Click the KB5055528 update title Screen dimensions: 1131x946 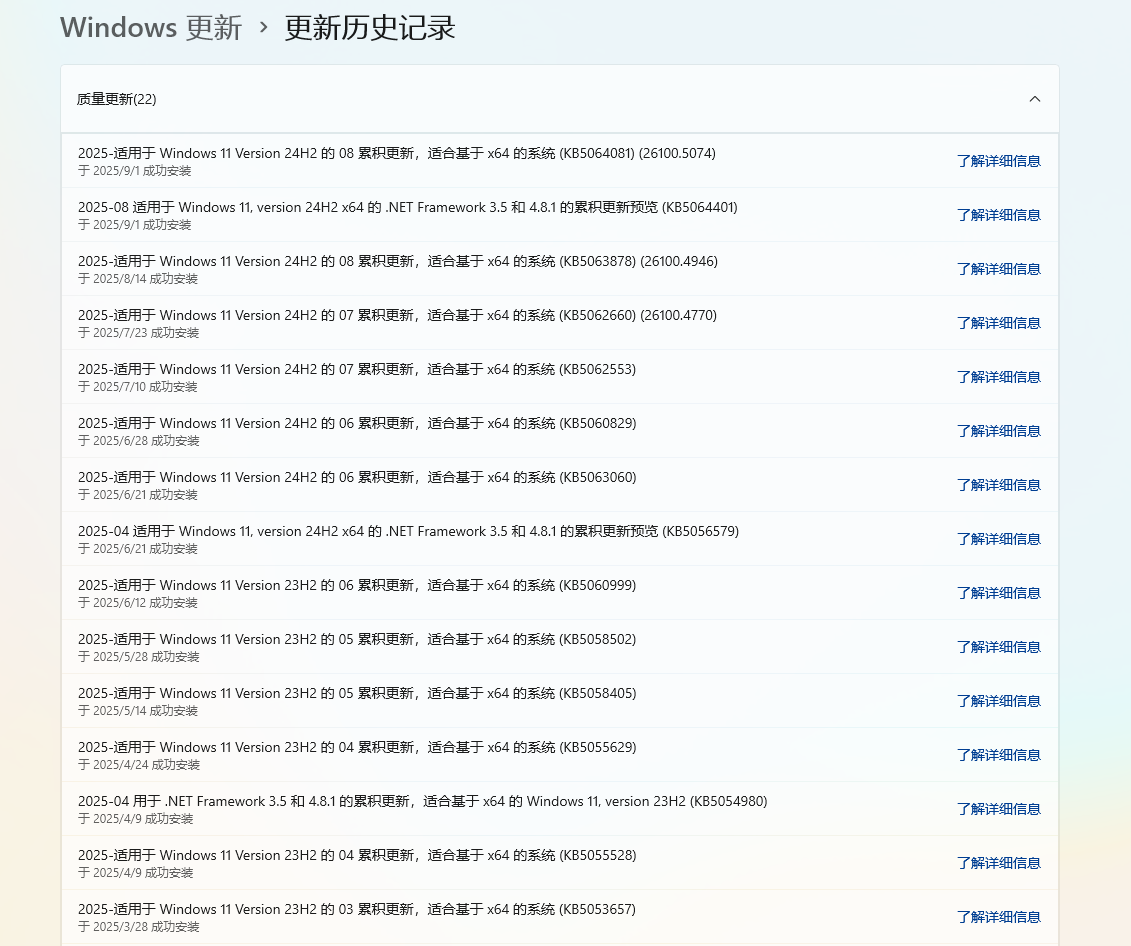(357, 856)
